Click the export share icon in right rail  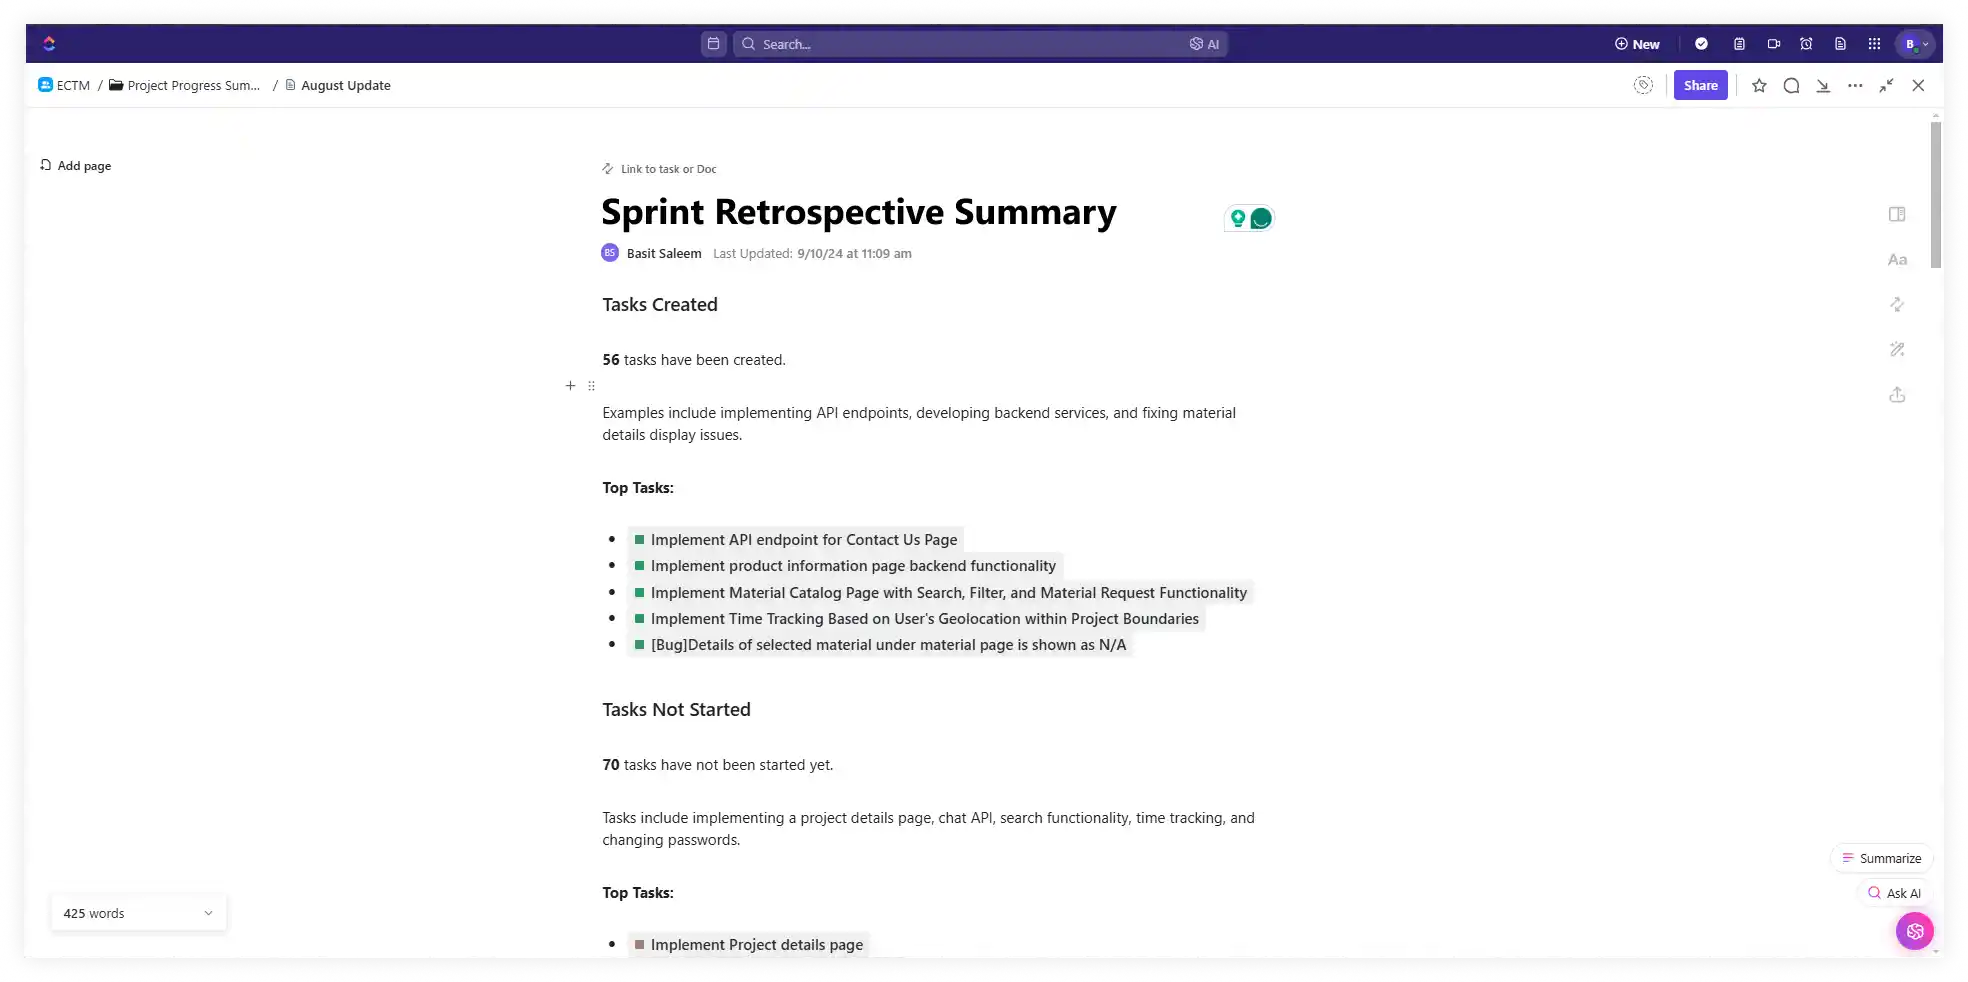point(1897,395)
